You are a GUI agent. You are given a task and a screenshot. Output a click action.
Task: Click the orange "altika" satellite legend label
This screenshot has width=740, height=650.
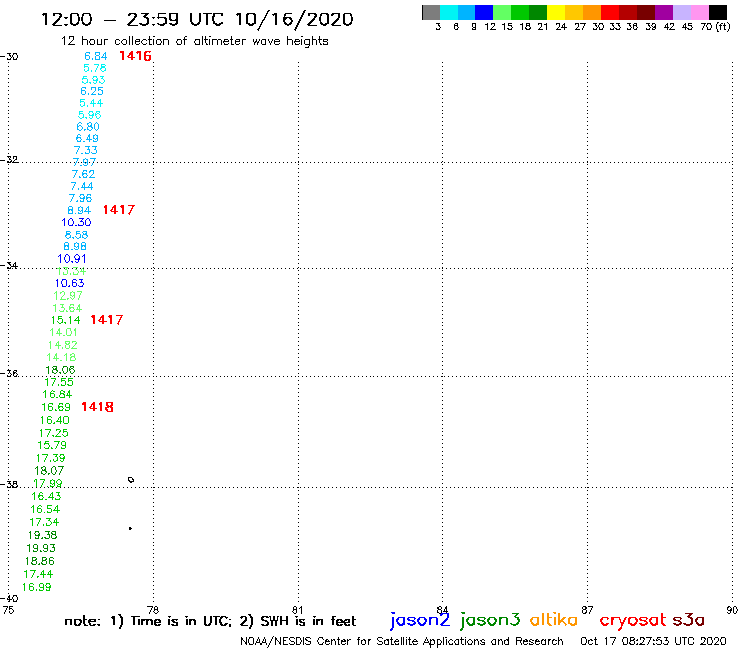tap(554, 620)
